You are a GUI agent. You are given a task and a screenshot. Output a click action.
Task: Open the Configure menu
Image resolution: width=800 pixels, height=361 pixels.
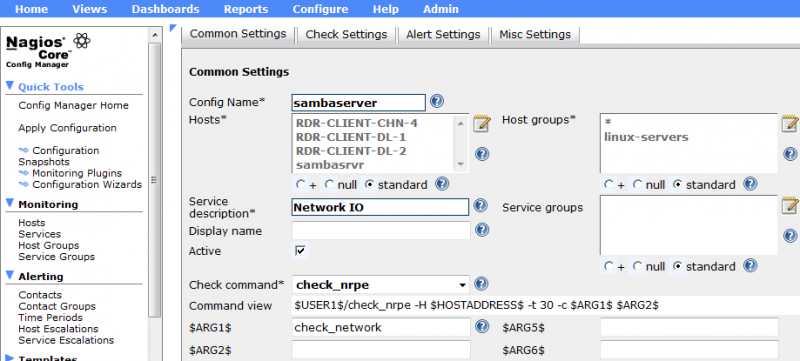[320, 9]
